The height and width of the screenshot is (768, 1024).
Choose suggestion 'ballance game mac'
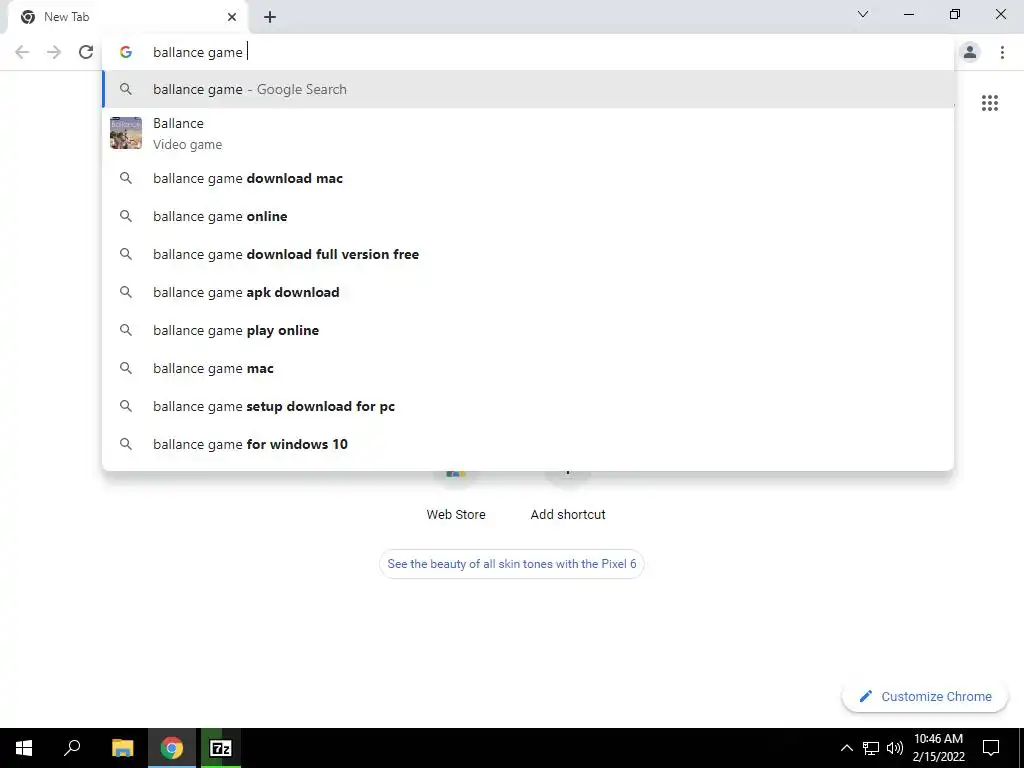click(x=528, y=368)
